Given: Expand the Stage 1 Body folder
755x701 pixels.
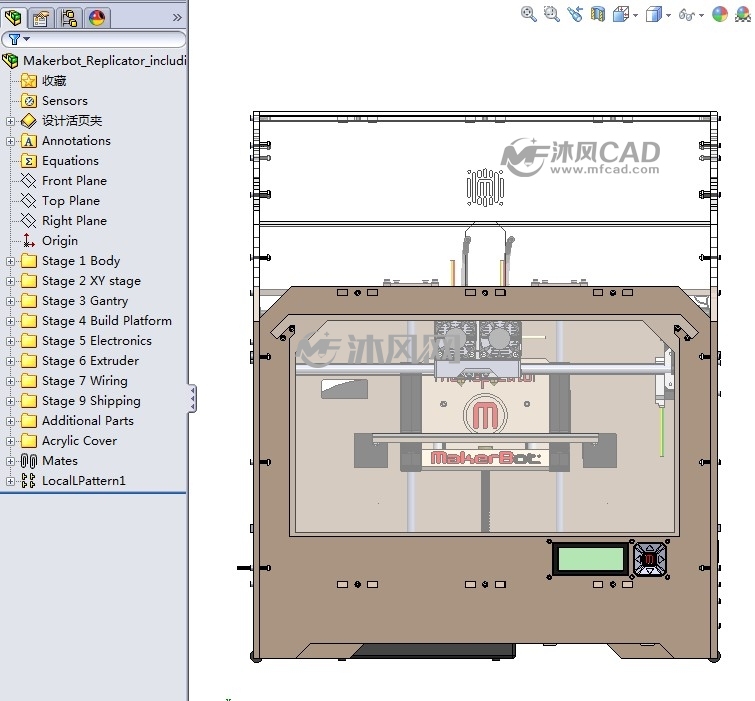Looking at the screenshot, I should click(10, 261).
